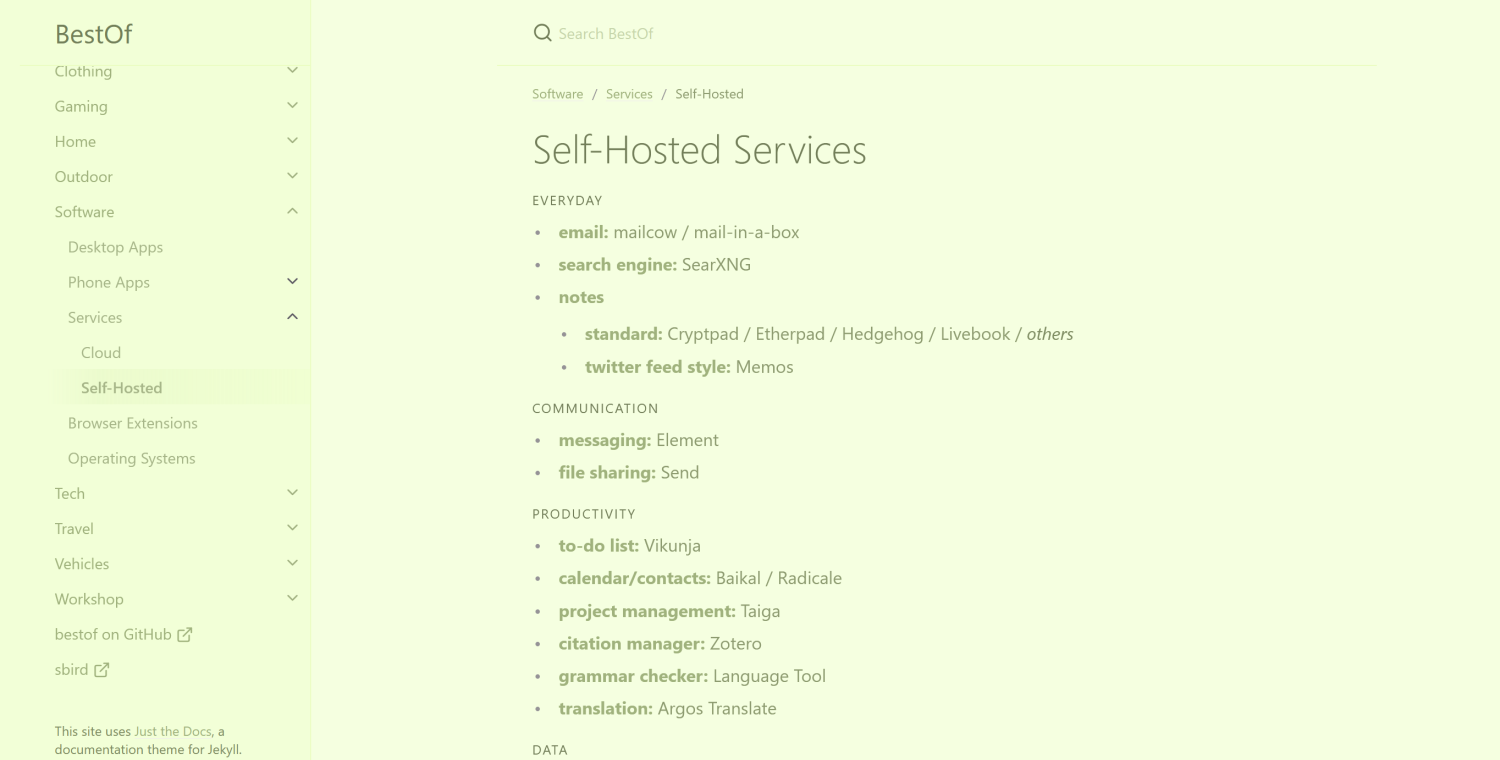The width and height of the screenshot is (1500, 760).
Task: Open the Desktop Apps page
Action: click(x=115, y=247)
